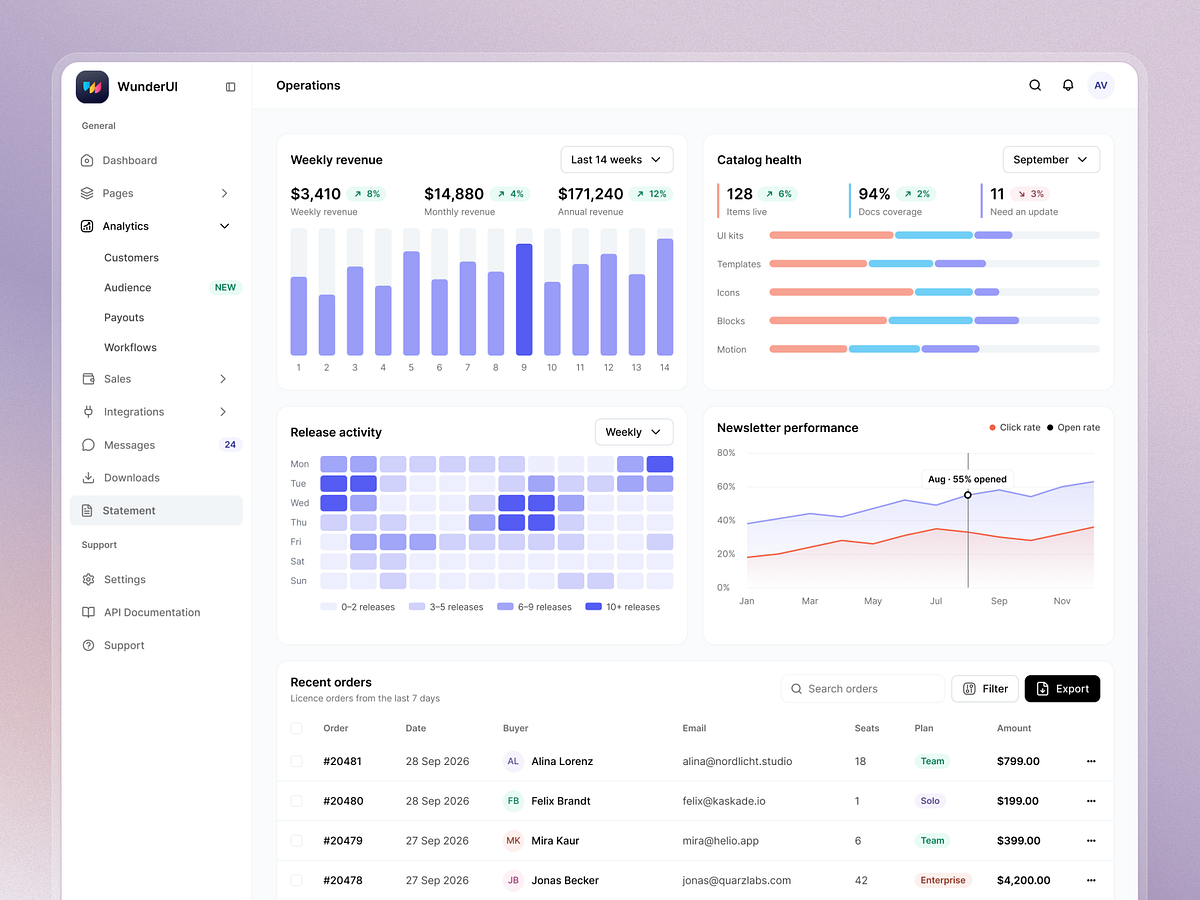Open more options for order #20479

click(1091, 841)
